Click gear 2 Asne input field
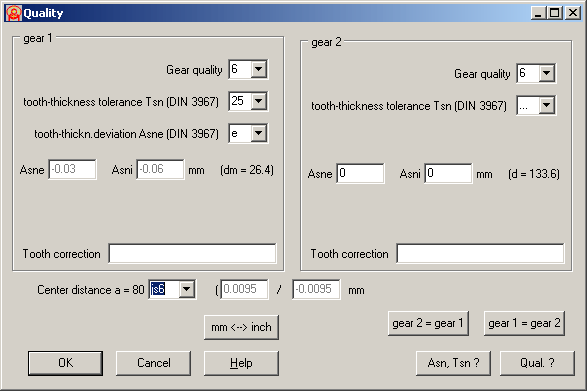This screenshot has height=391, width=587. coord(360,173)
